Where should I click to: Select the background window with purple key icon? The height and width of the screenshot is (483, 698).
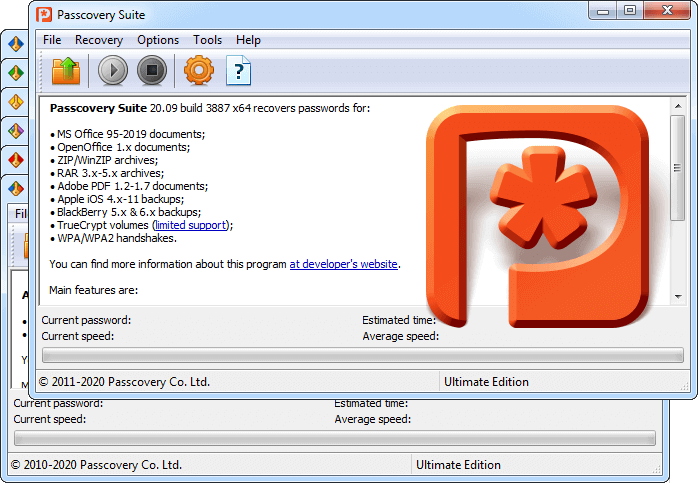click(x=16, y=131)
